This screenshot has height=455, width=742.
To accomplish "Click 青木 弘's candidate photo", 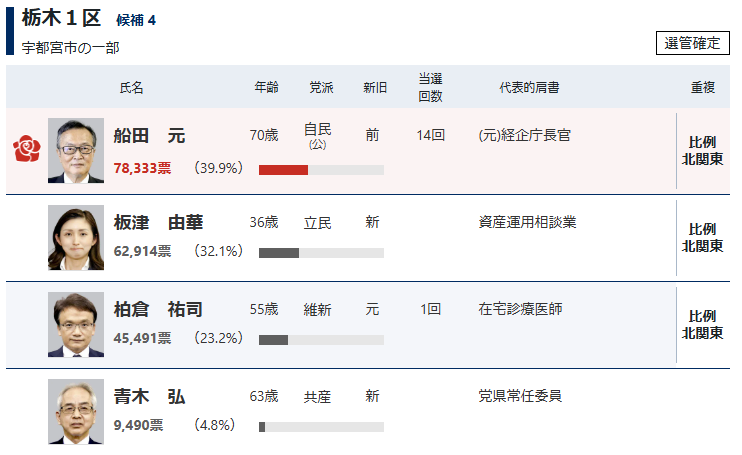I will (75, 412).
